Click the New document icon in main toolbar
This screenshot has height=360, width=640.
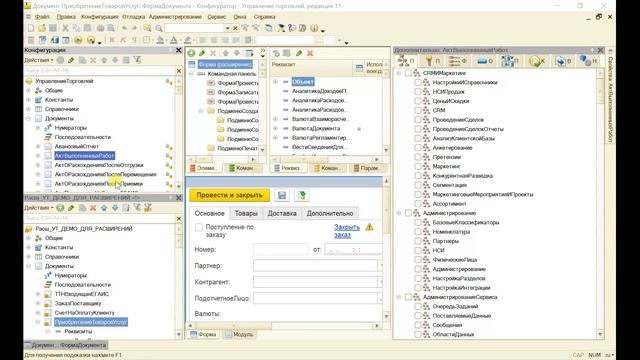31,28
